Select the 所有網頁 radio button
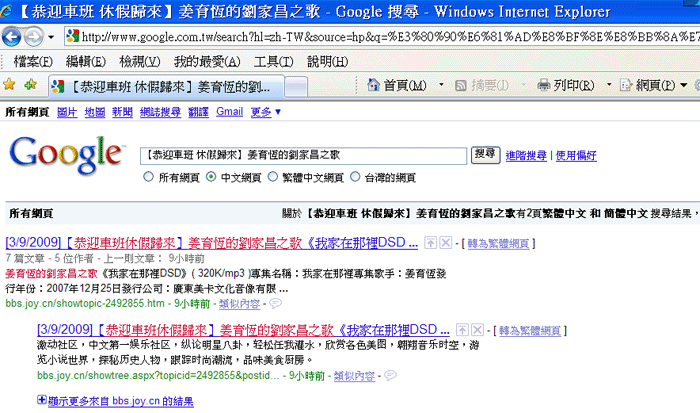 click(148, 177)
